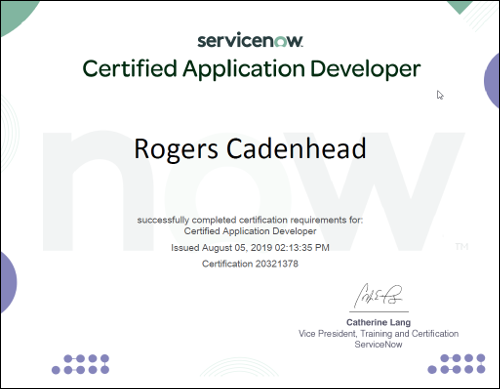Click the Catherine Lang name

[378, 322]
